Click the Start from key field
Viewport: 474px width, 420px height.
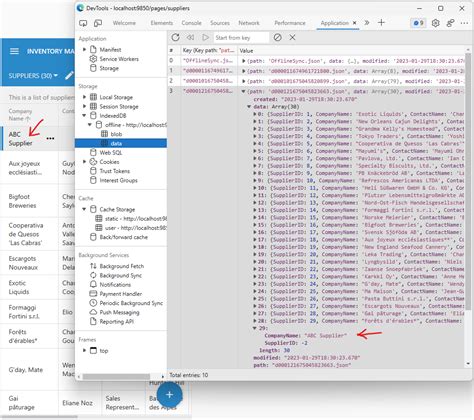click(x=241, y=38)
